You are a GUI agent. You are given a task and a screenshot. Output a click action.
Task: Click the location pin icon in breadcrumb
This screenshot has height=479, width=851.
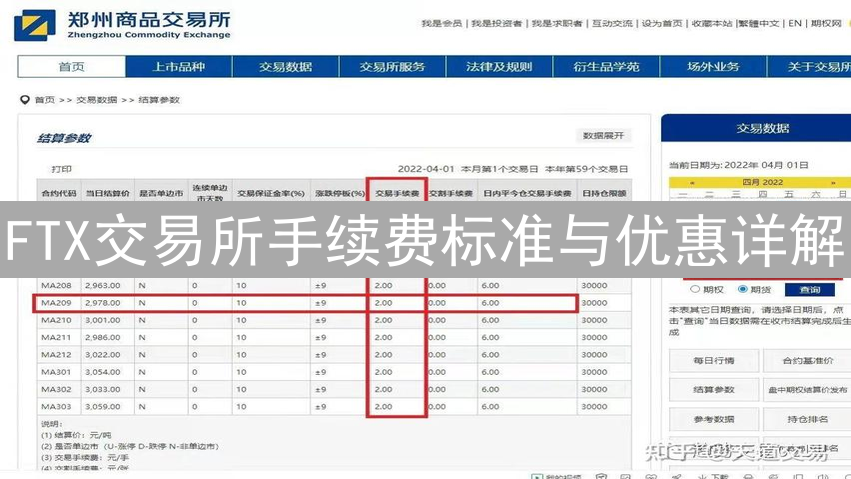(x=24, y=100)
